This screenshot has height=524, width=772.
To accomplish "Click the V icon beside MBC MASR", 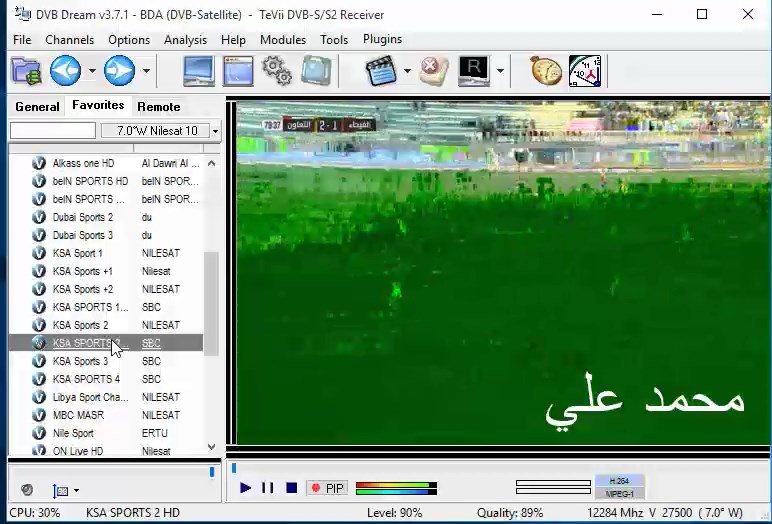I will [x=39, y=415].
